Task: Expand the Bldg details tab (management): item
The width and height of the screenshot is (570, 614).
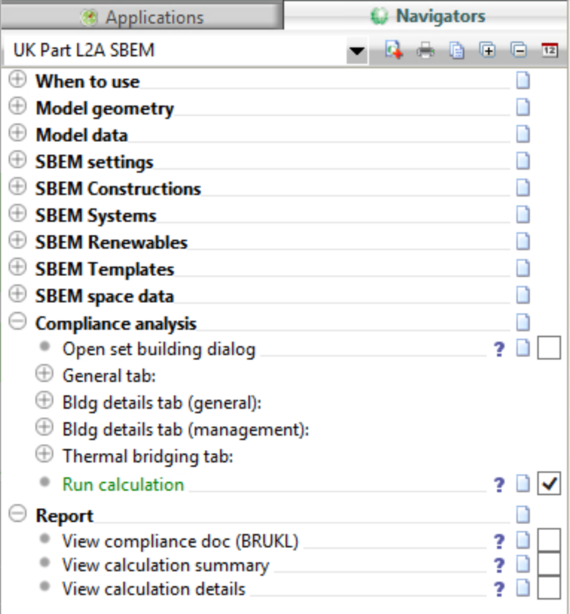Action: point(44,427)
